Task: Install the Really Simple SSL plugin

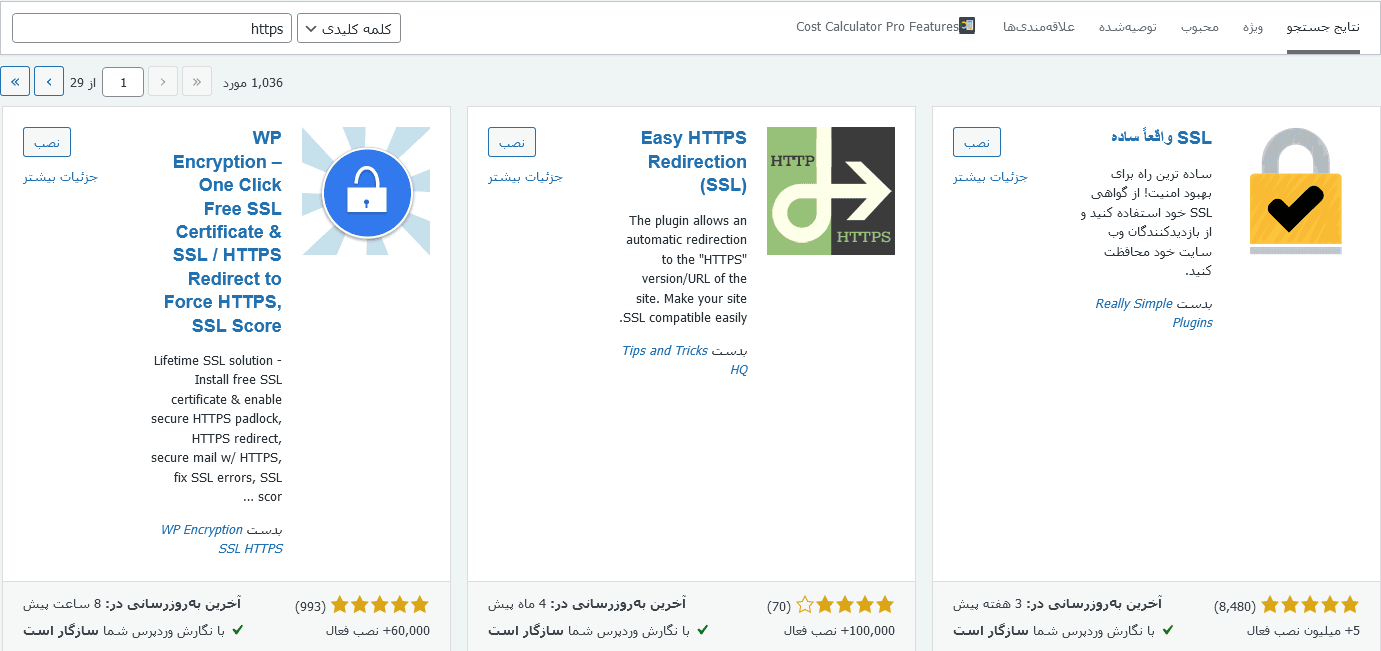Action: coord(977,142)
